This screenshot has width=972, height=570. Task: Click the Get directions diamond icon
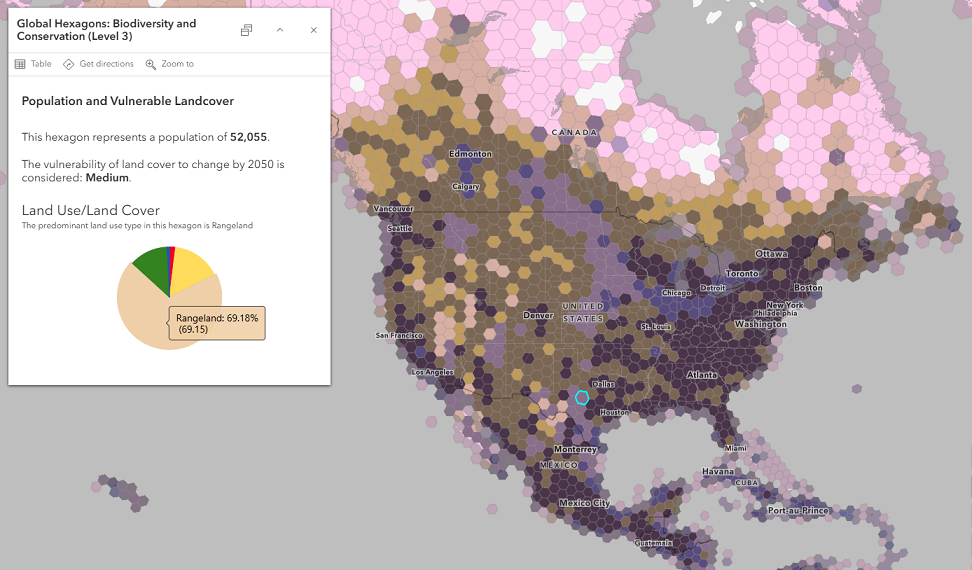tap(68, 64)
